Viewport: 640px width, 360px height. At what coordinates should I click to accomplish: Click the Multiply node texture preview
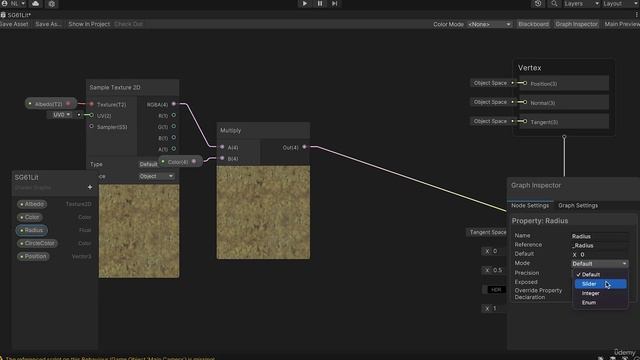(x=263, y=212)
